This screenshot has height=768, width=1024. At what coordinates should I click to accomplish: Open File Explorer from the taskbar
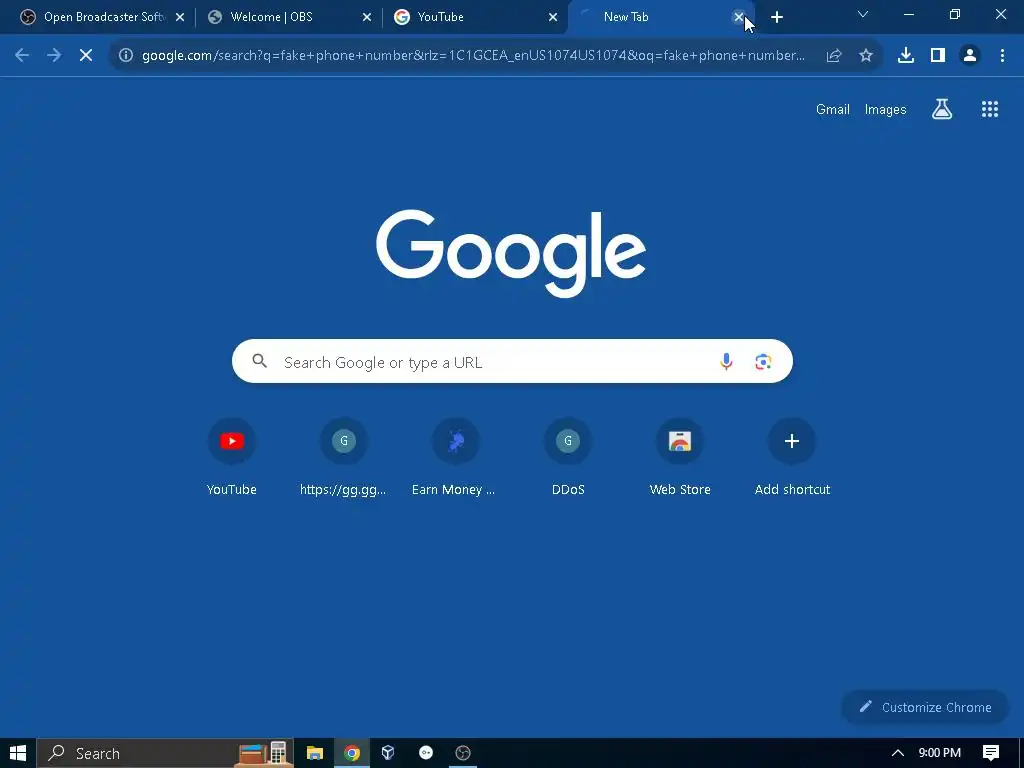tap(315, 753)
